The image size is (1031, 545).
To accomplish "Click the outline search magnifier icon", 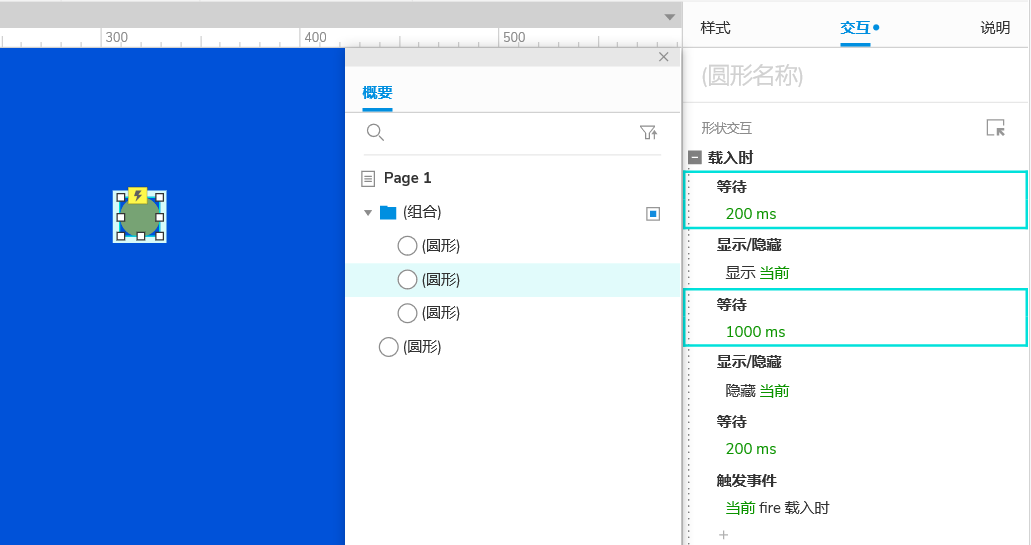I will [x=375, y=132].
